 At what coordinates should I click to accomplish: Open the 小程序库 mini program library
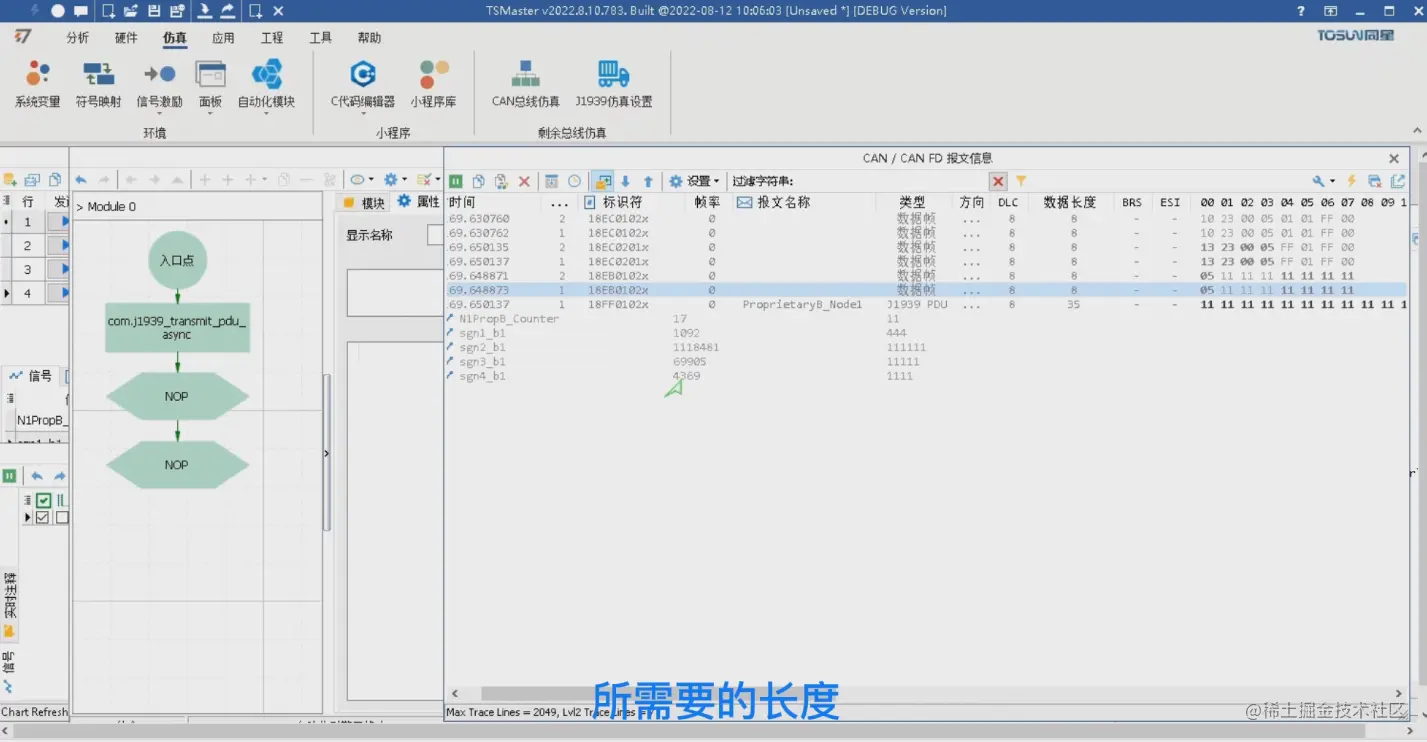click(433, 83)
